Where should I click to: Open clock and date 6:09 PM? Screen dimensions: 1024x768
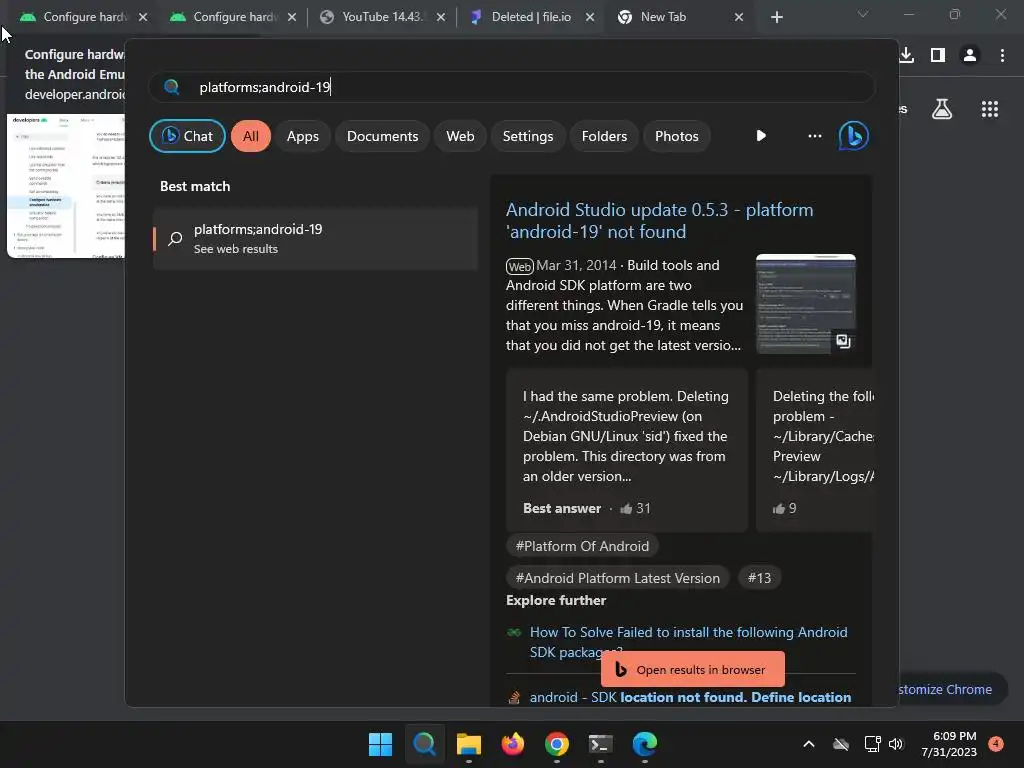pyautogui.click(x=949, y=744)
